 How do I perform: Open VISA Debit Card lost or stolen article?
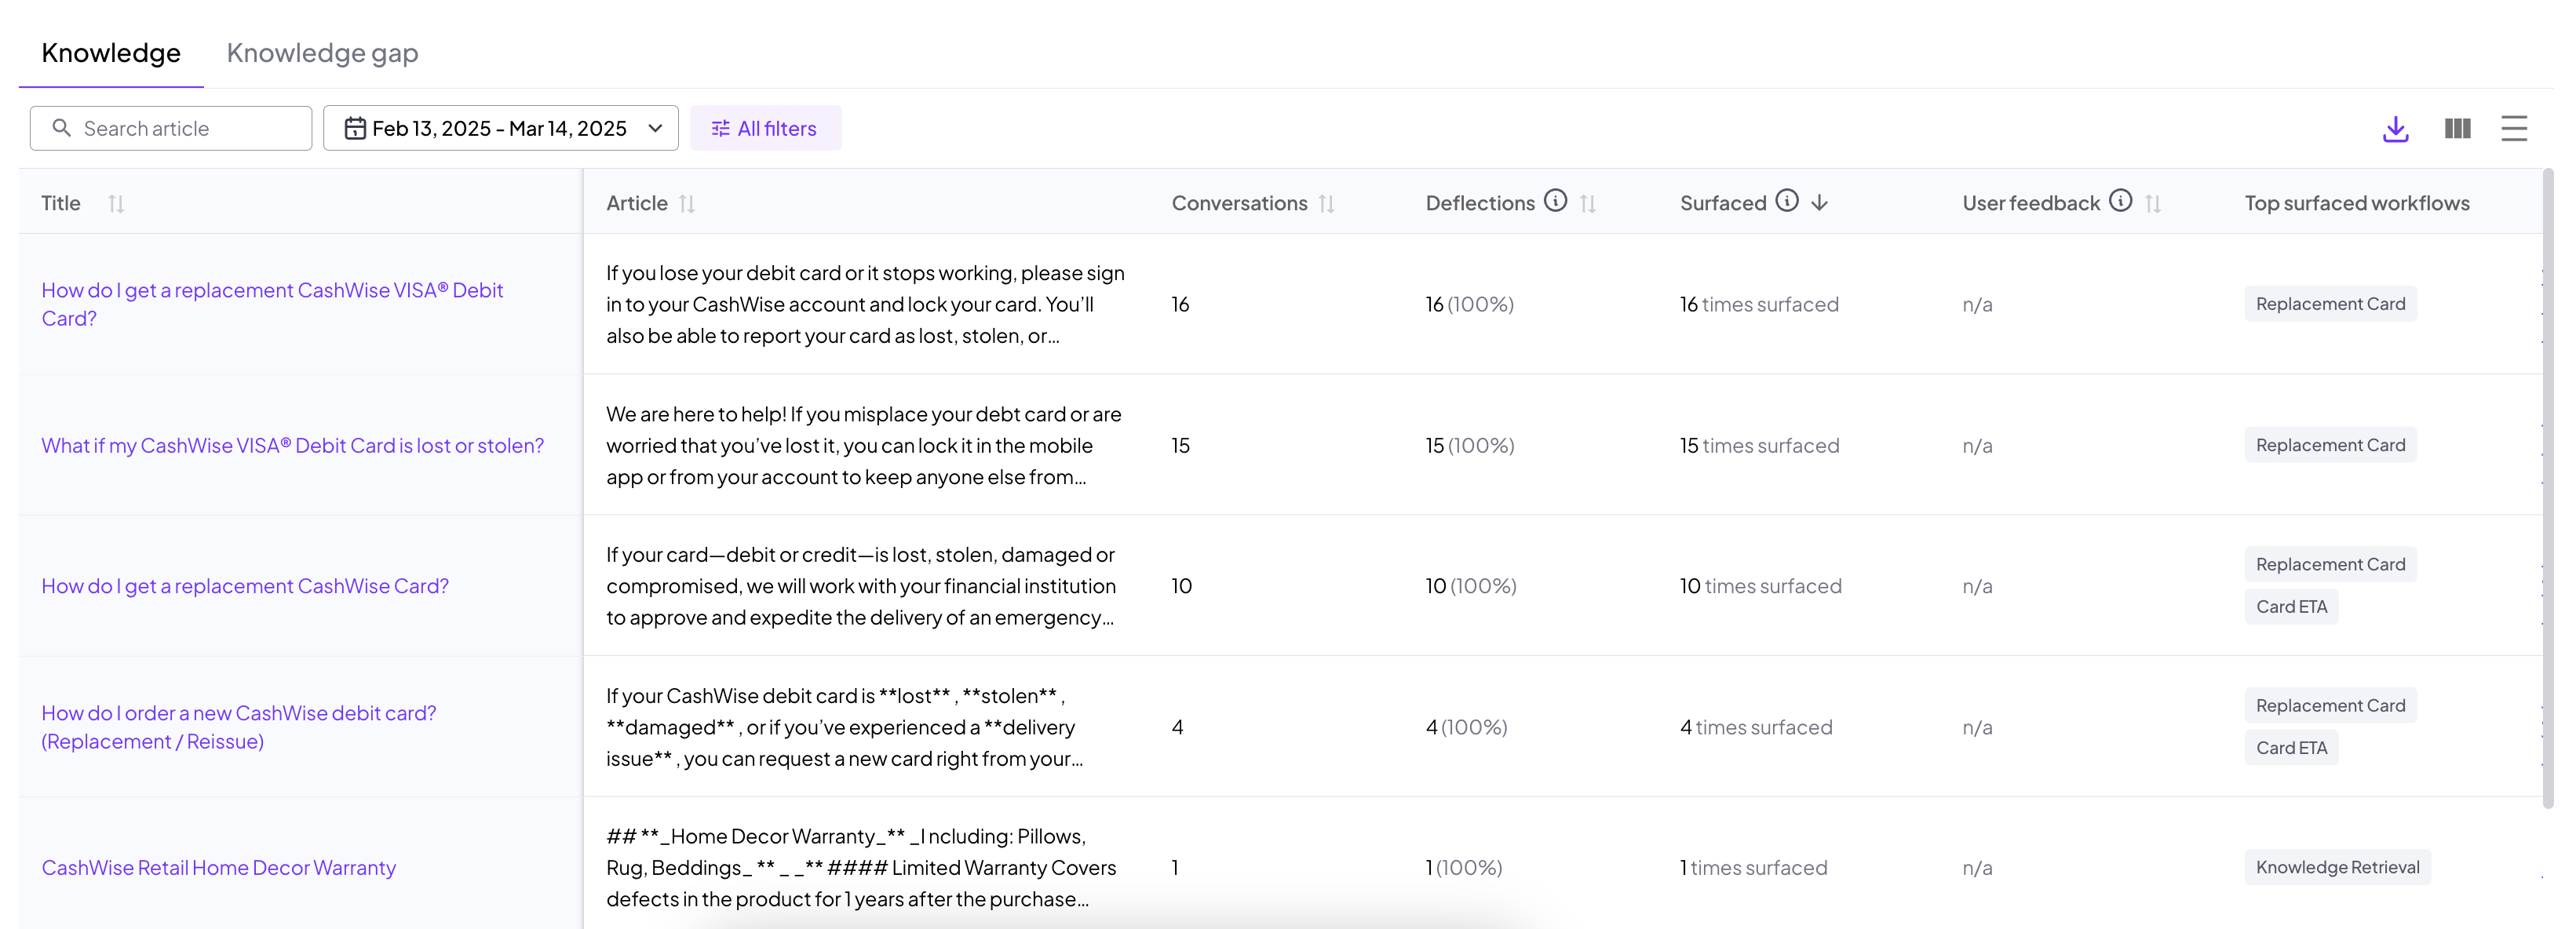pos(293,446)
